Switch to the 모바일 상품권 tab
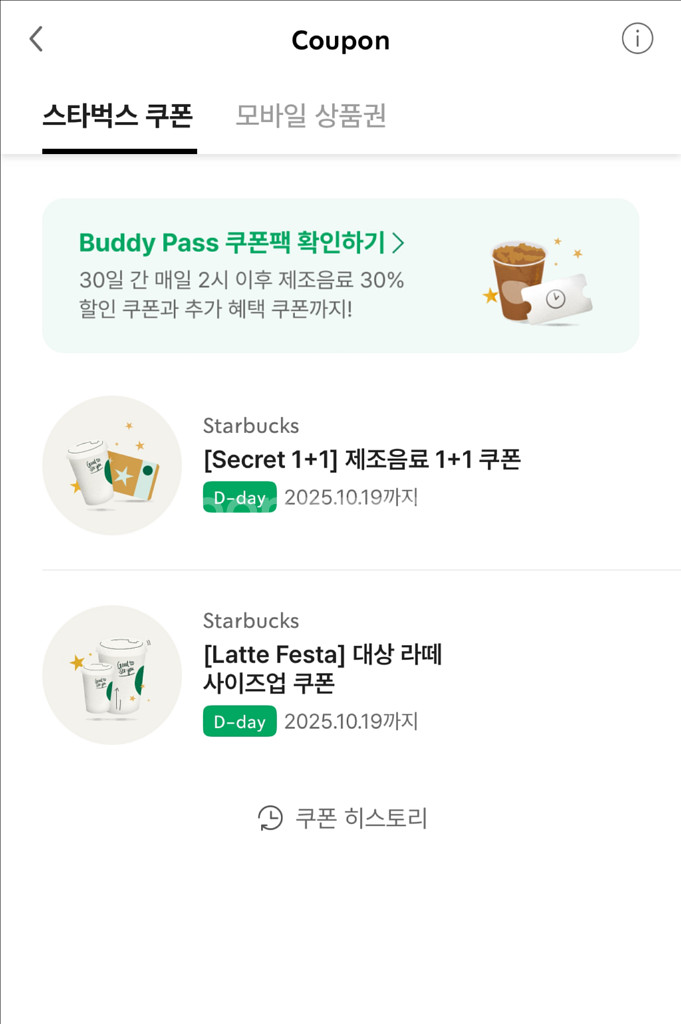Screen dimensions: 681x1024 click(x=310, y=115)
